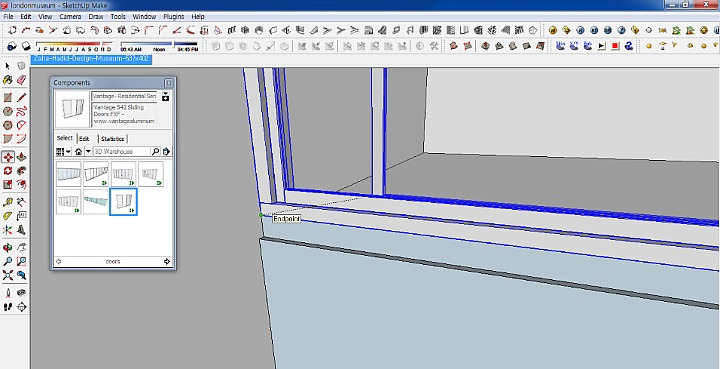This screenshot has width=720, height=369.
Task: Activate the Walk footprints tool
Action: click(x=8, y=307)
